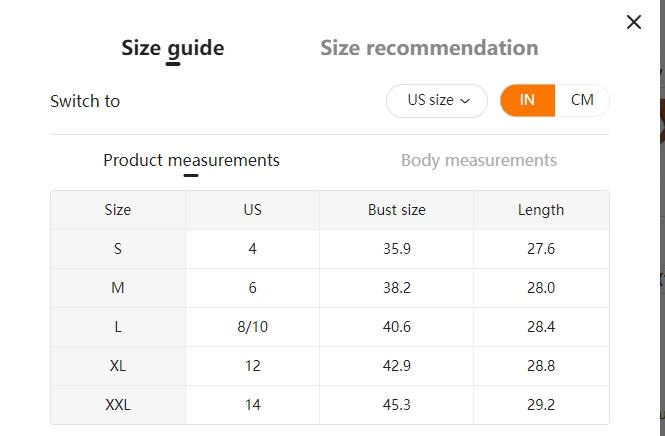Select the XXL size row

[x=330, y=405]
